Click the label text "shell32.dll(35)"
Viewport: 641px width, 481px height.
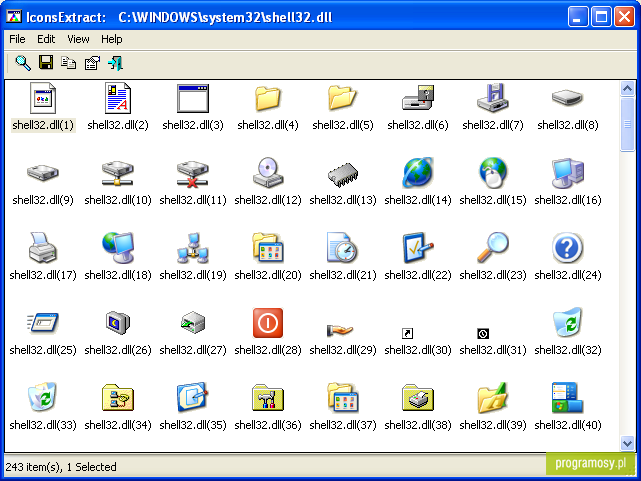click(x=193, y=425)
